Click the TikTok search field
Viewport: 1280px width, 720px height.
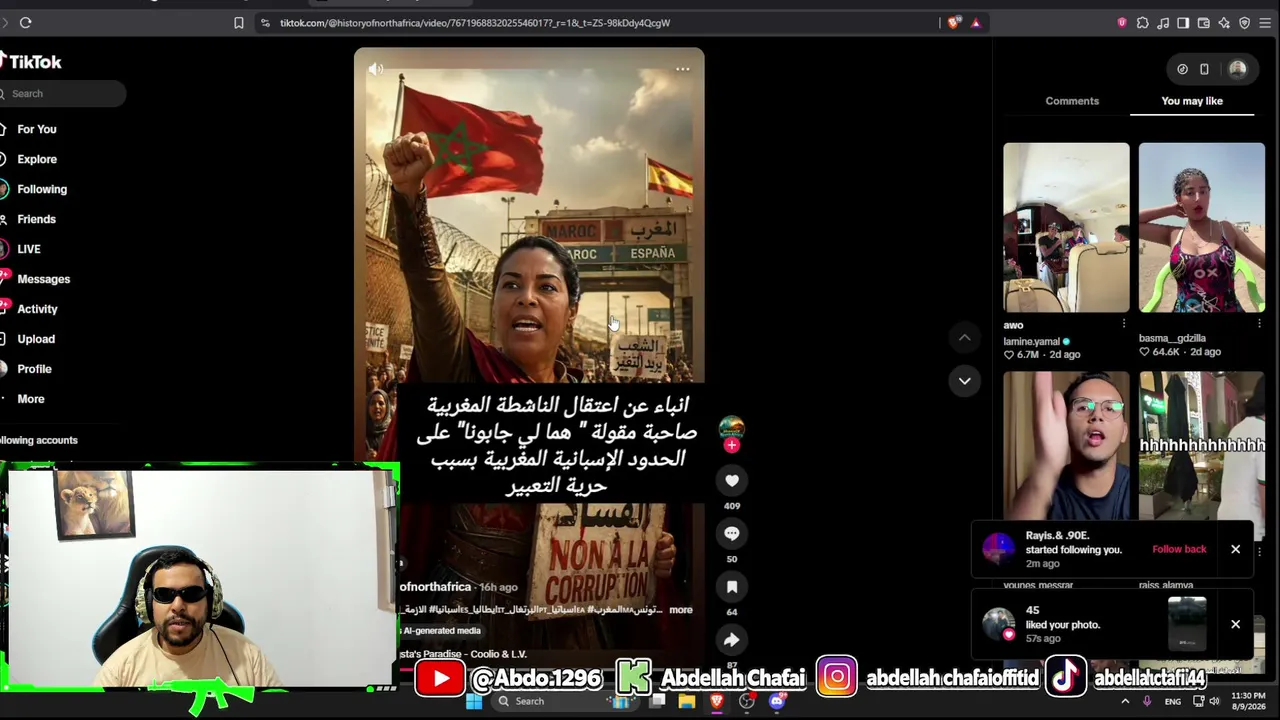coord(62,93)
